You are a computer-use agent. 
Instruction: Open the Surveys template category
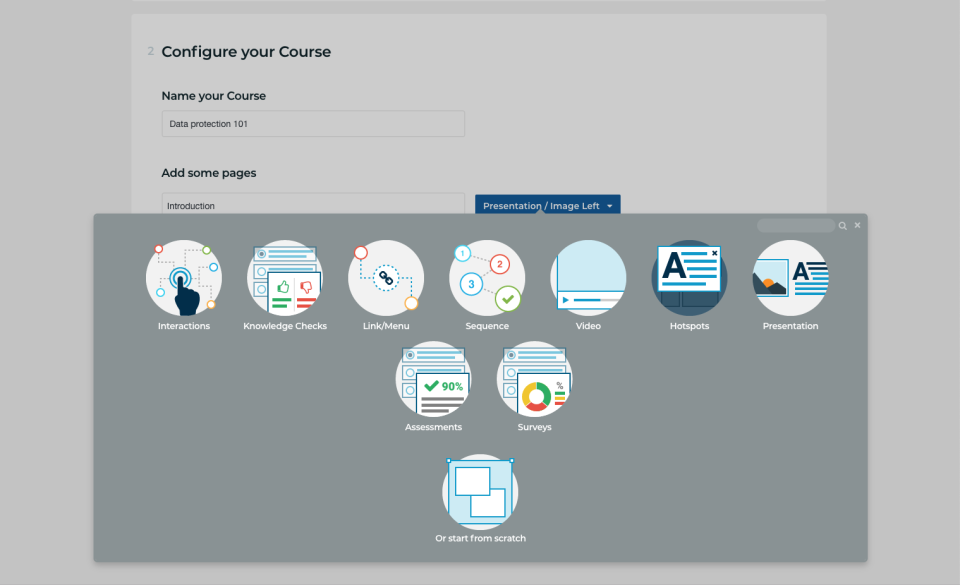(534, 379)
